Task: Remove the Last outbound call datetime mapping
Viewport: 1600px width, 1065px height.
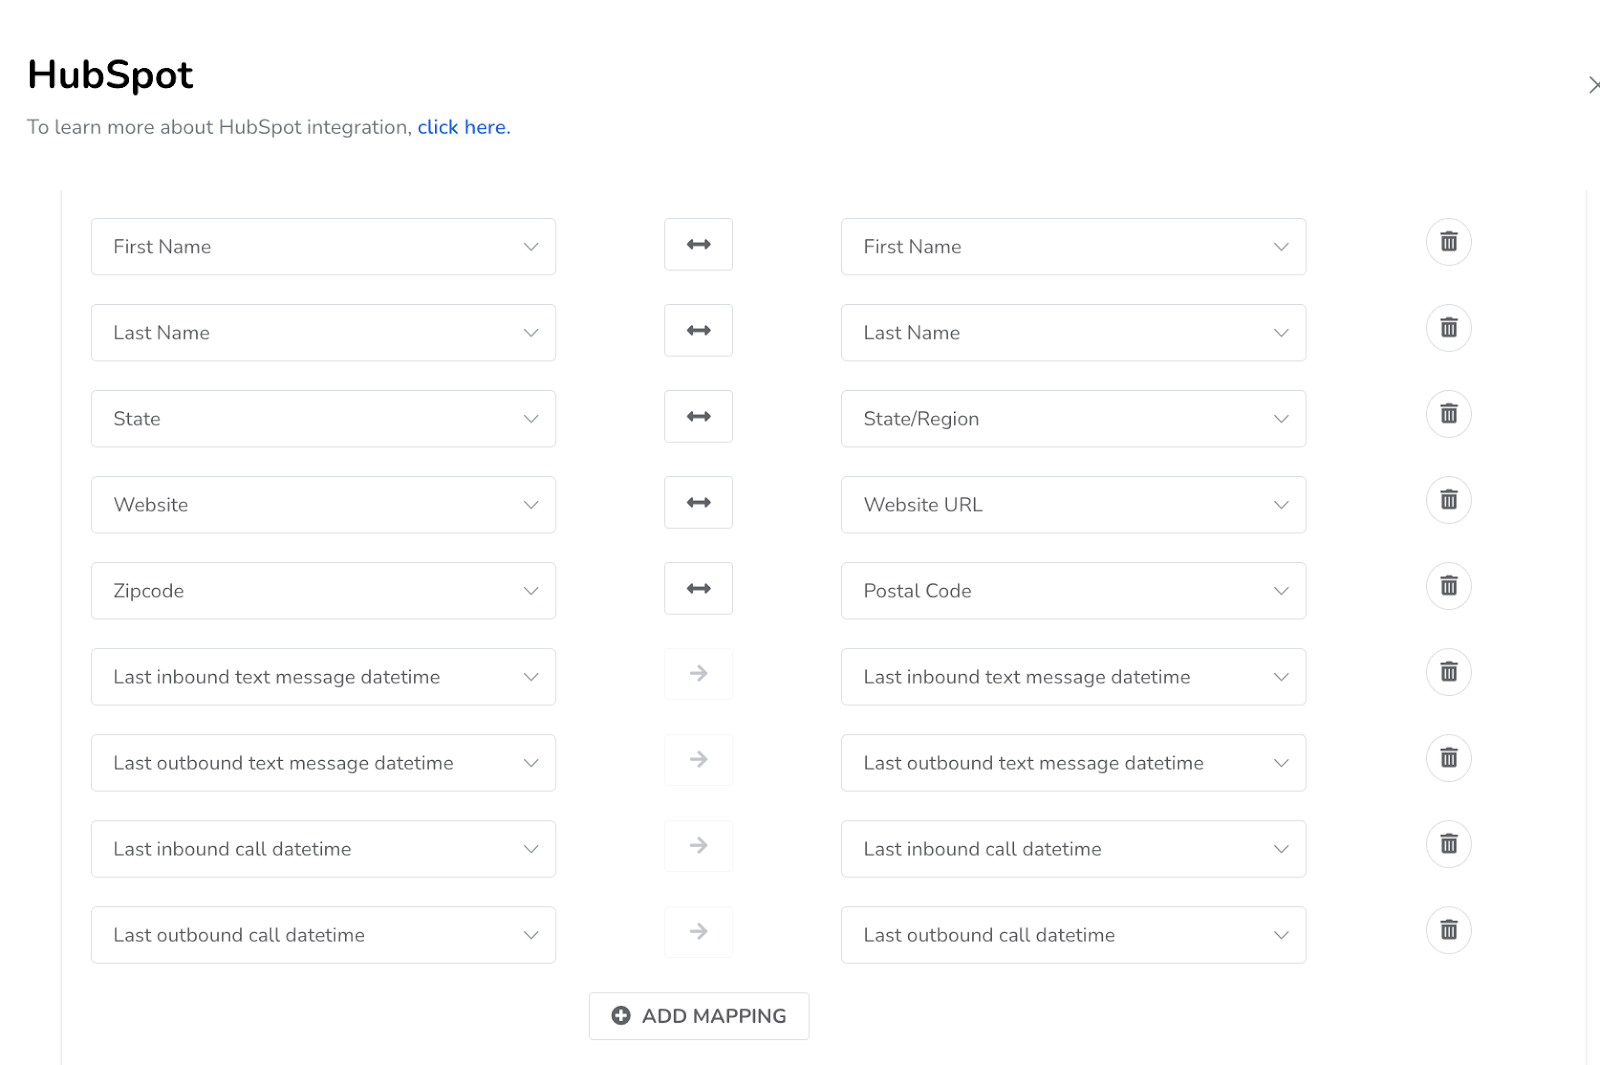Action: click(x=1448, y=930)
